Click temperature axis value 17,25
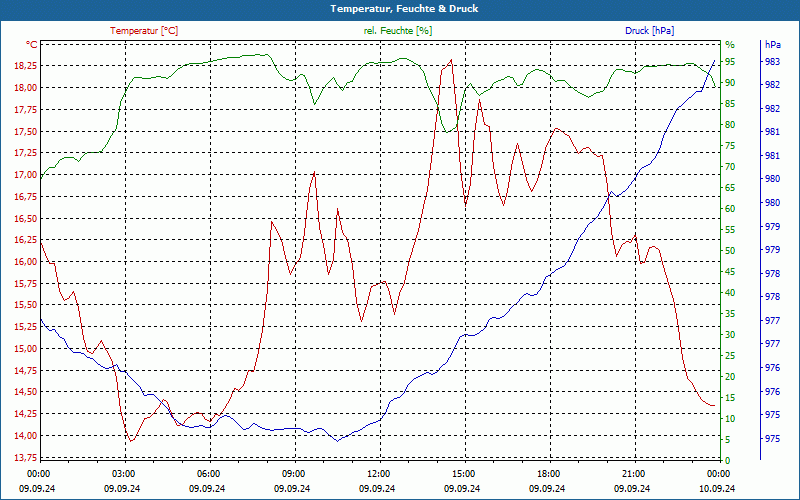Image resolution: width=800 pixels, height=500 pixels. pos(26,153)
